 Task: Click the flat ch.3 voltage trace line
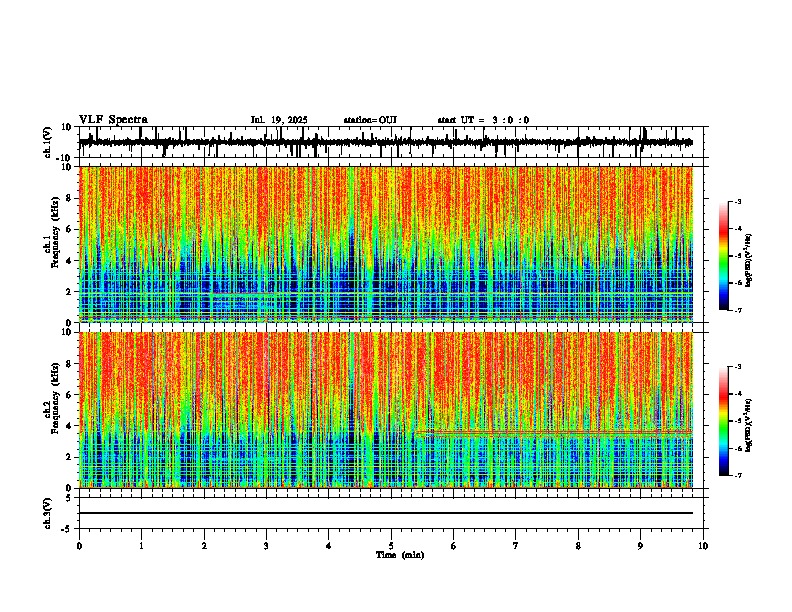386,513
